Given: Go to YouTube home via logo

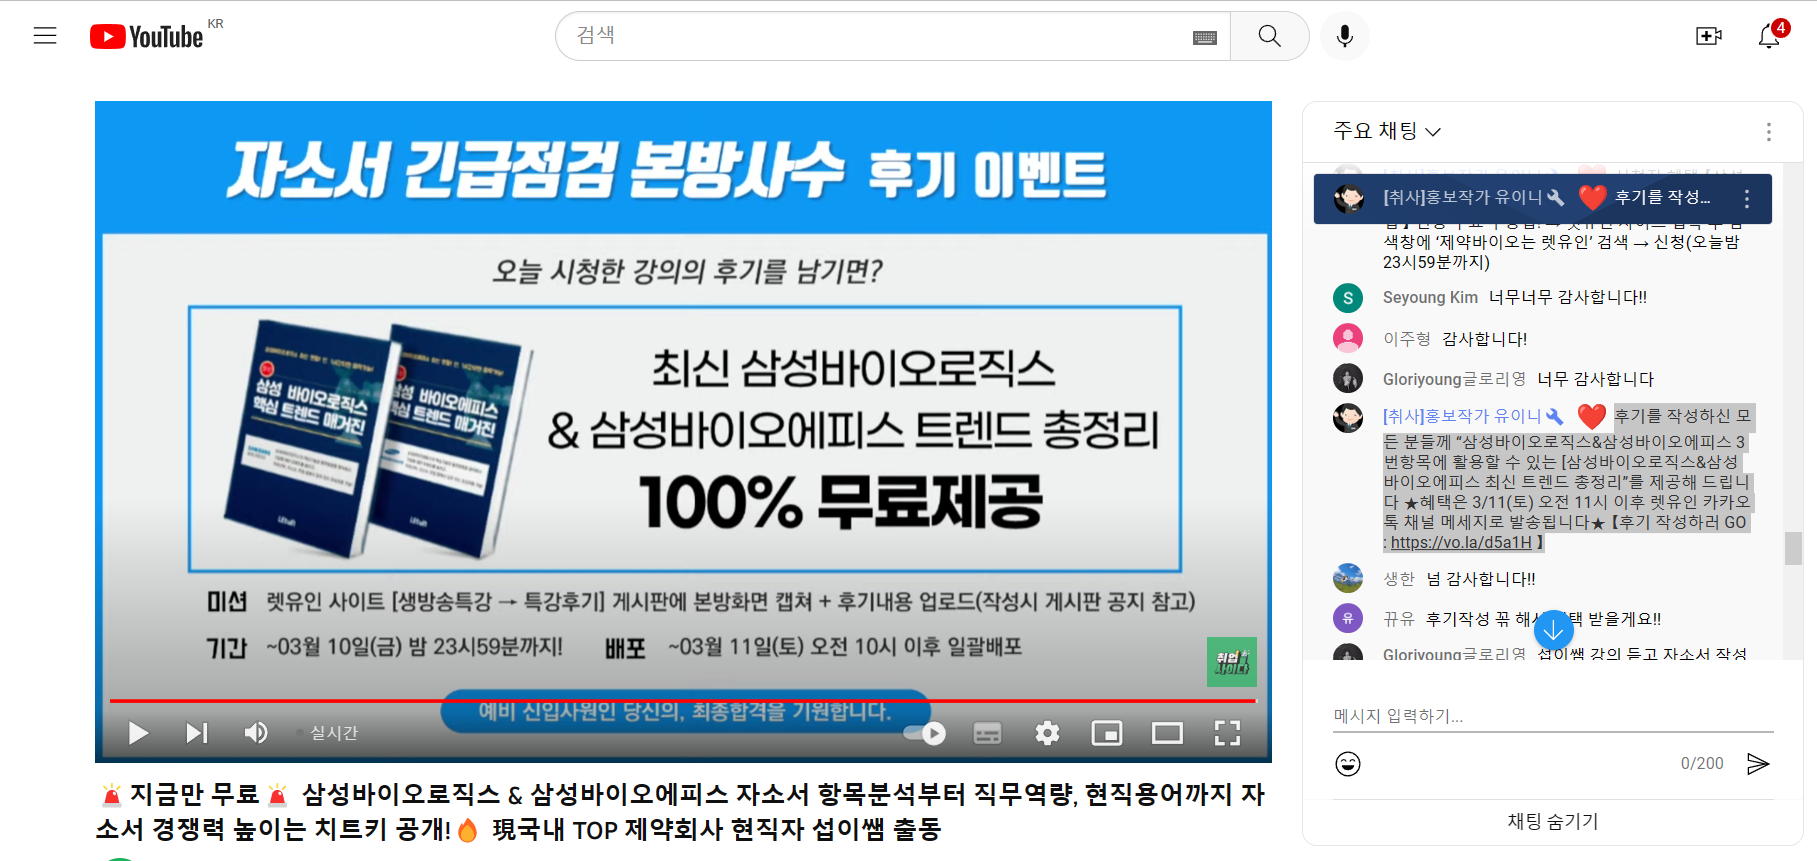Looking at the screenshot, I should [147, 36].
